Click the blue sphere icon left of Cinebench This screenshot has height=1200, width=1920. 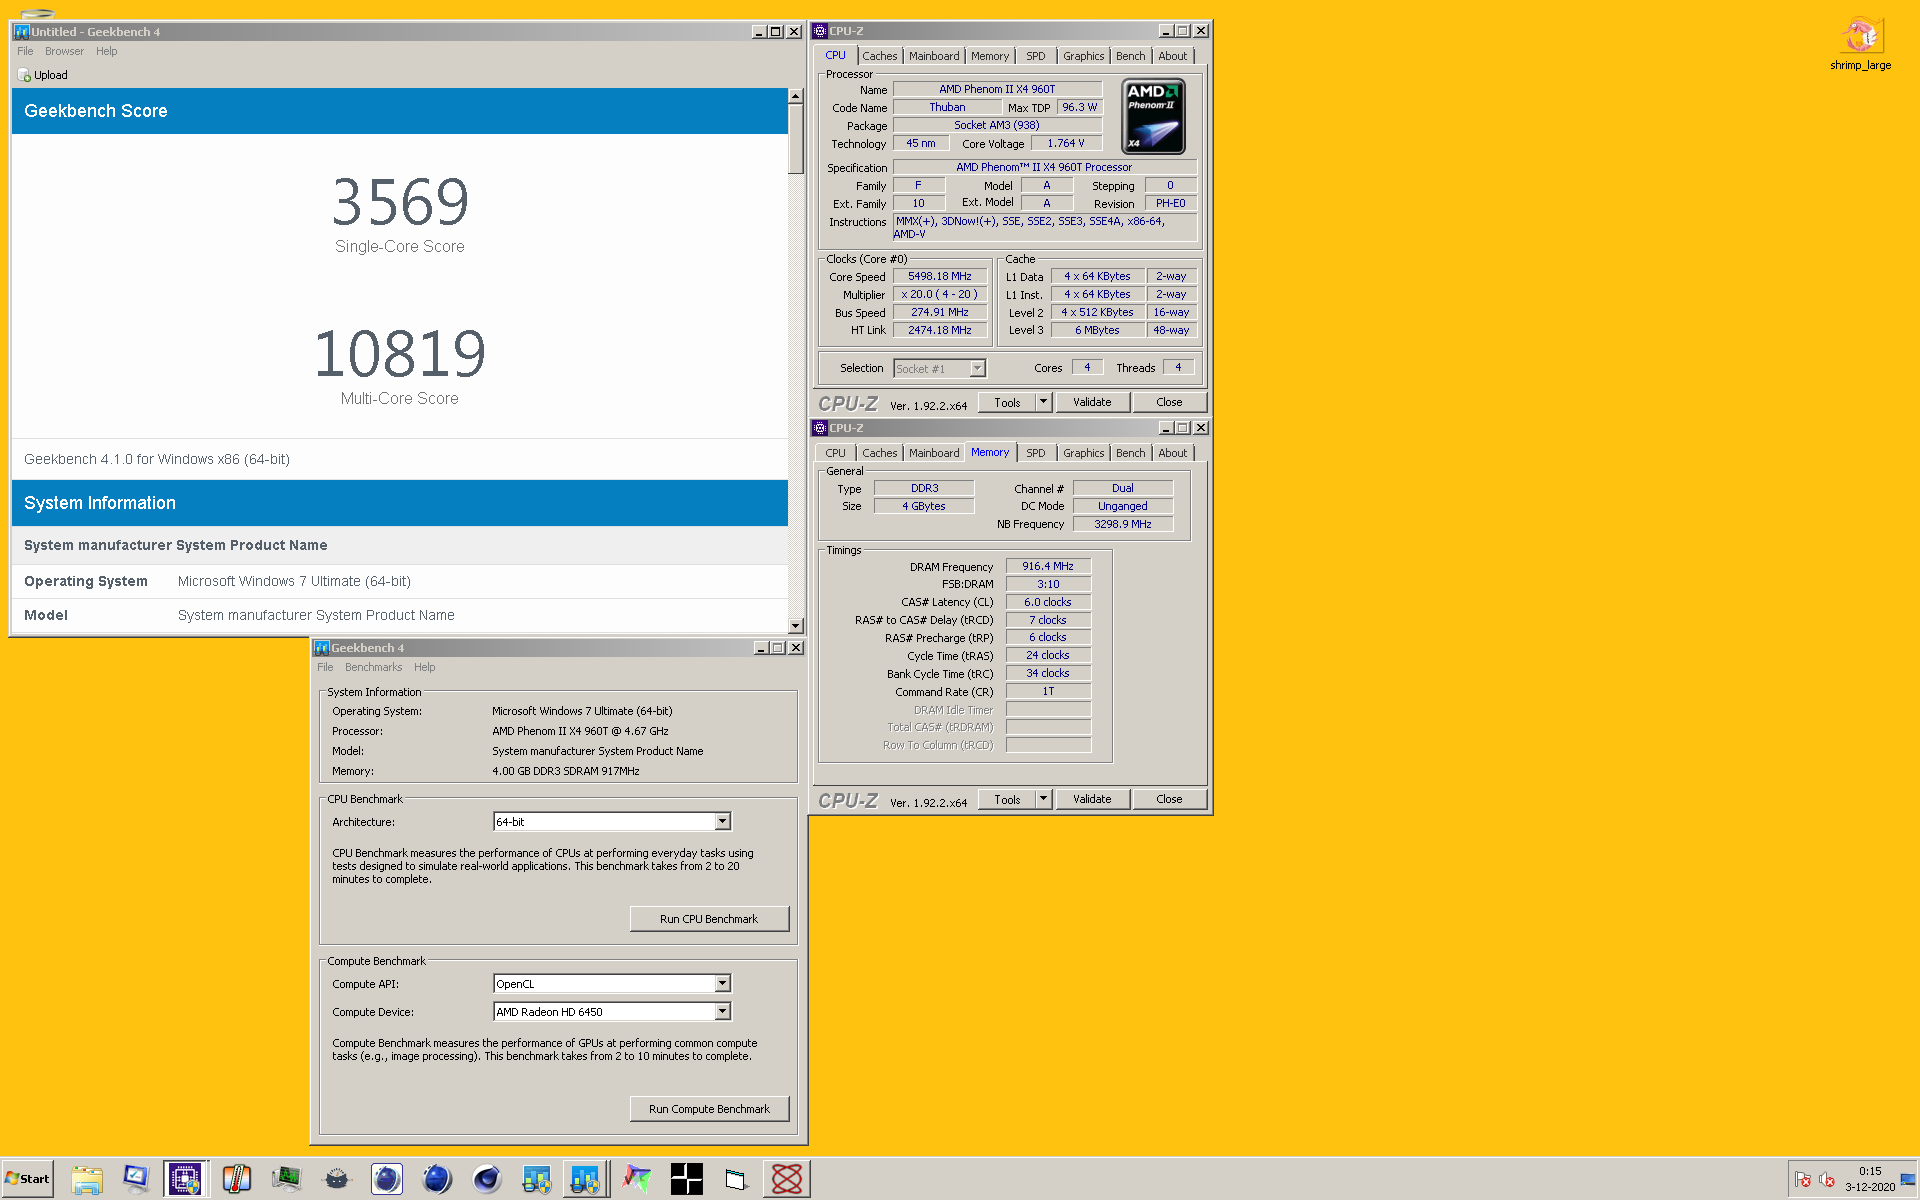436,1180
